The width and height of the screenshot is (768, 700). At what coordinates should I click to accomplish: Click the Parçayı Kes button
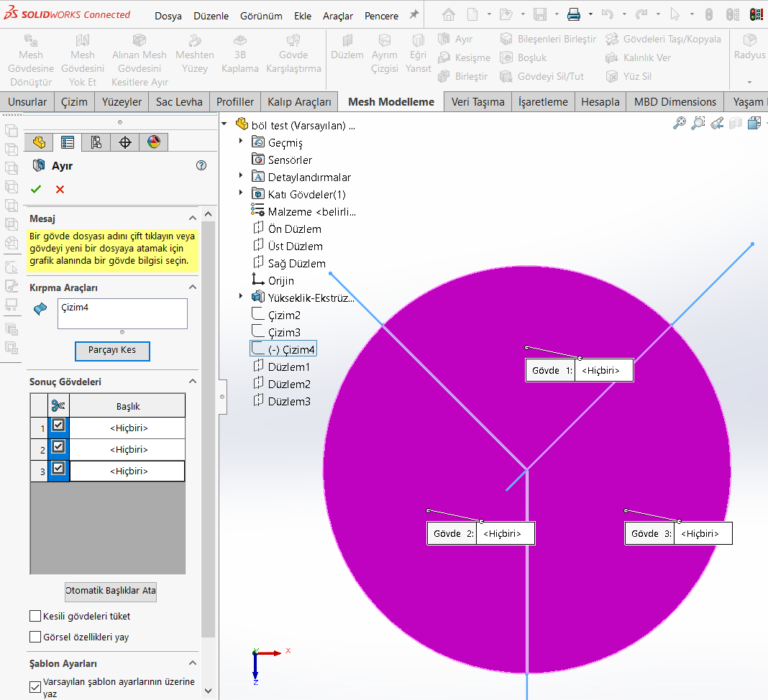112,350
